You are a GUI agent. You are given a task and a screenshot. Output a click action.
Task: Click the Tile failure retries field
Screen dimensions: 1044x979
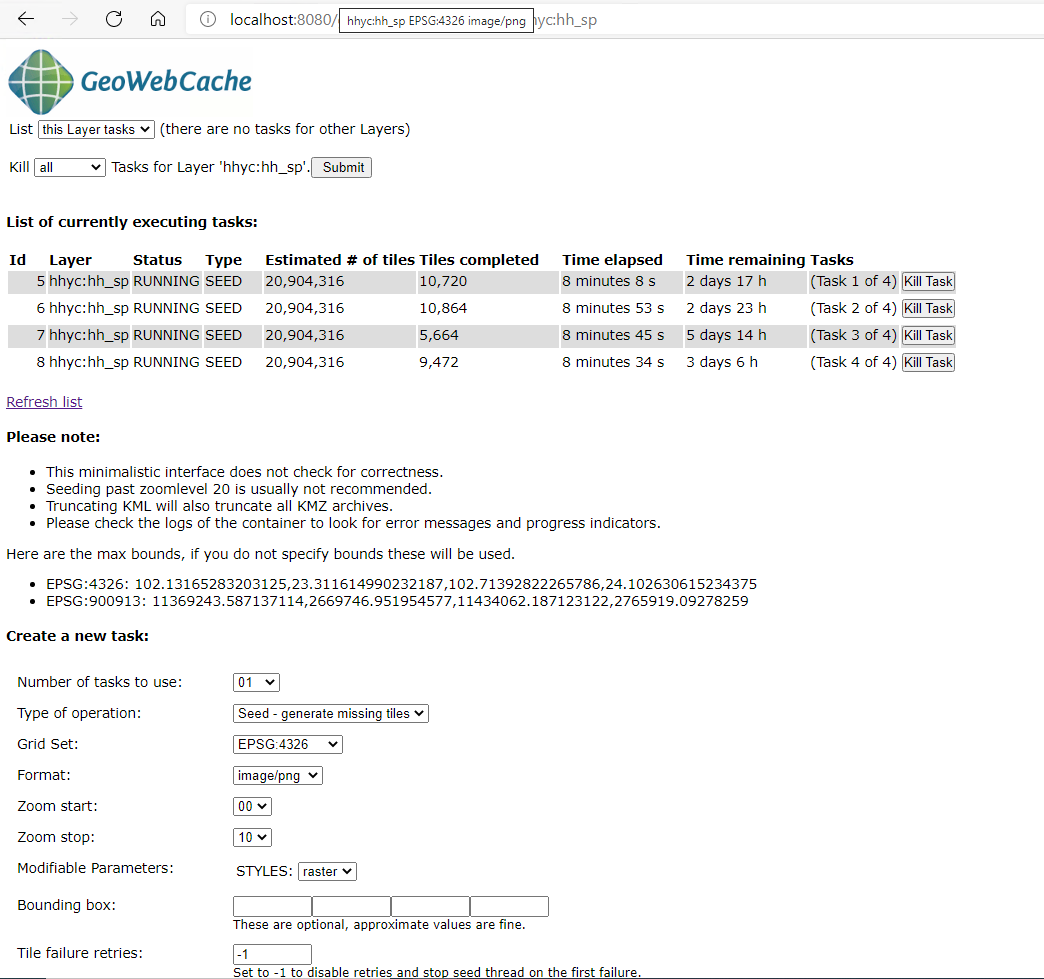click(272, 954)
